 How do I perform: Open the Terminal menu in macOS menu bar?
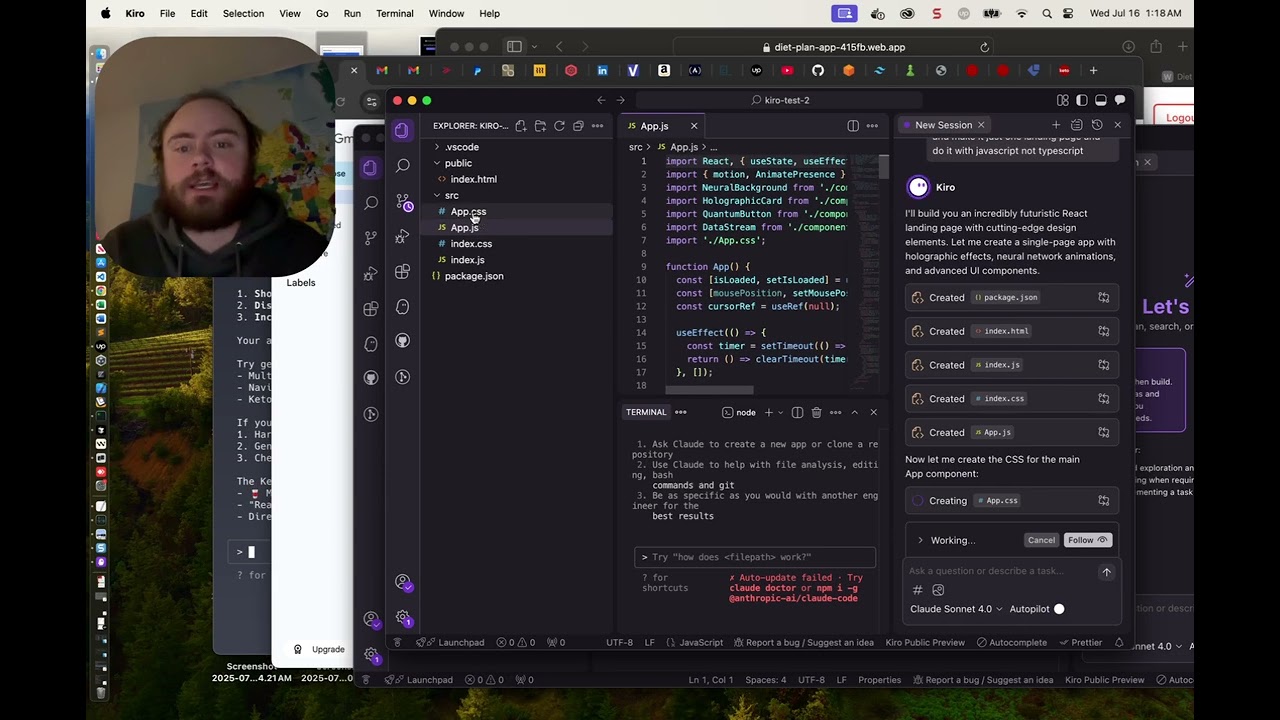pyautogui.click(x=394, y=13)
